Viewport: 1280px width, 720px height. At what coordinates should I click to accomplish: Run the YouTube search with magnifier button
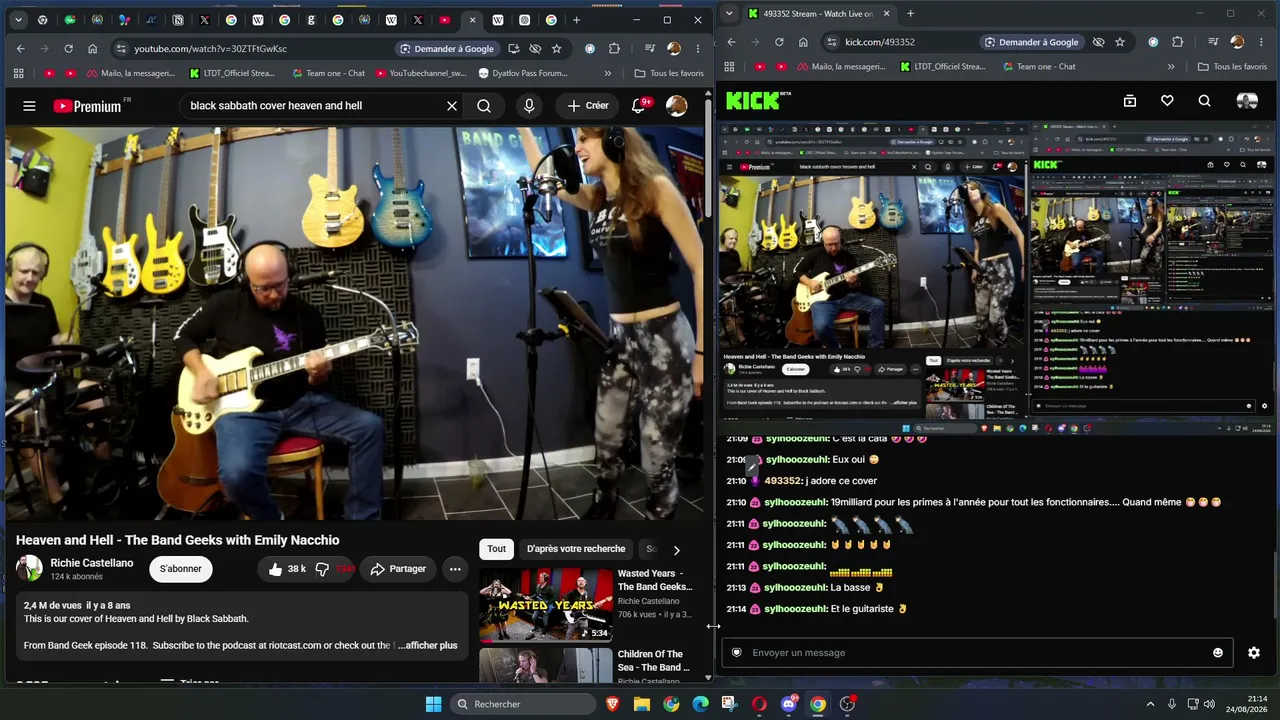point(484,106)
